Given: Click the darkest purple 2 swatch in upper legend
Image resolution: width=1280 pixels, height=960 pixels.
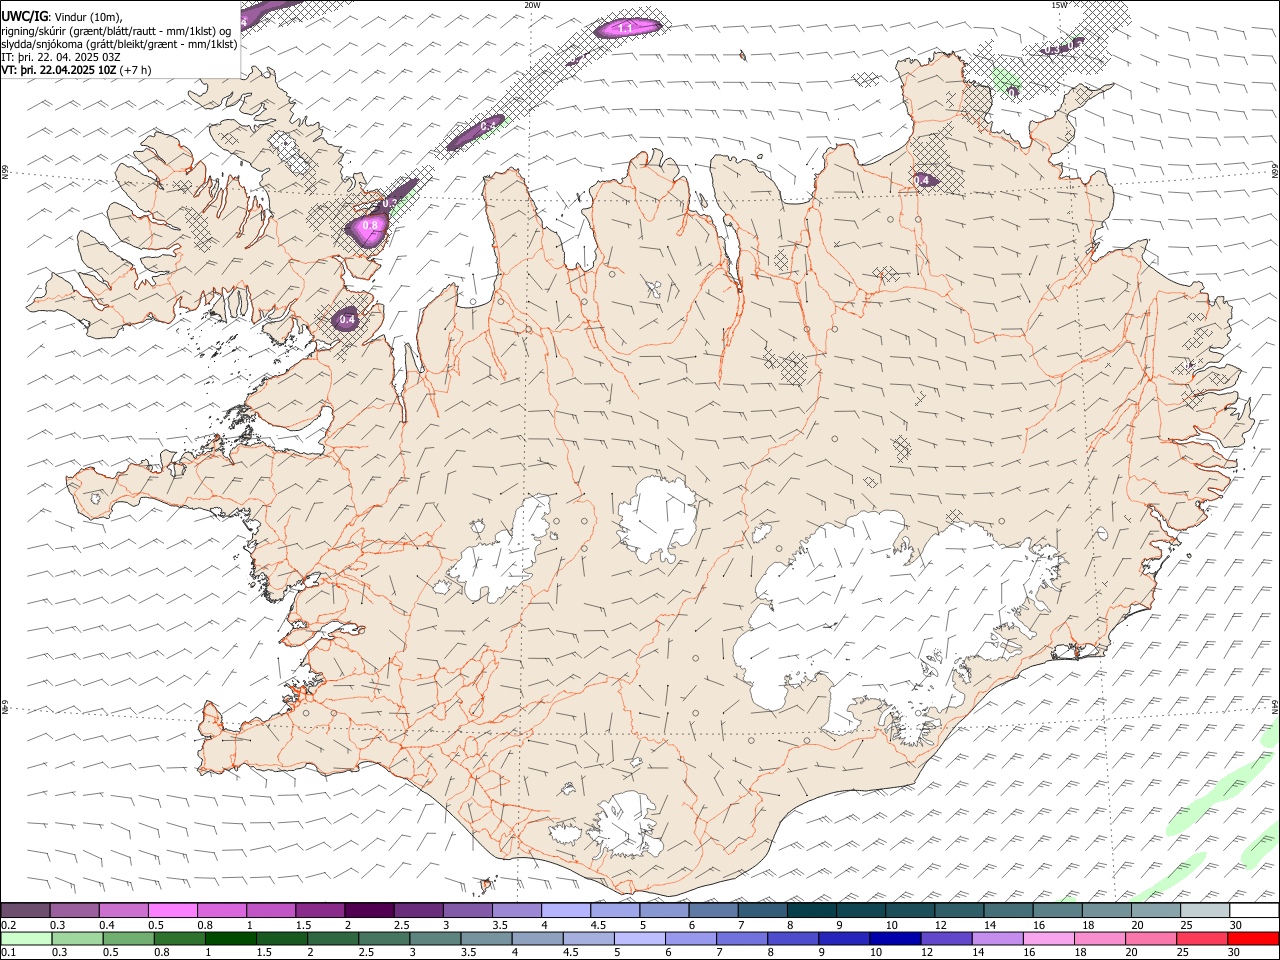Looking at the screenshot, I should [369, 910].
